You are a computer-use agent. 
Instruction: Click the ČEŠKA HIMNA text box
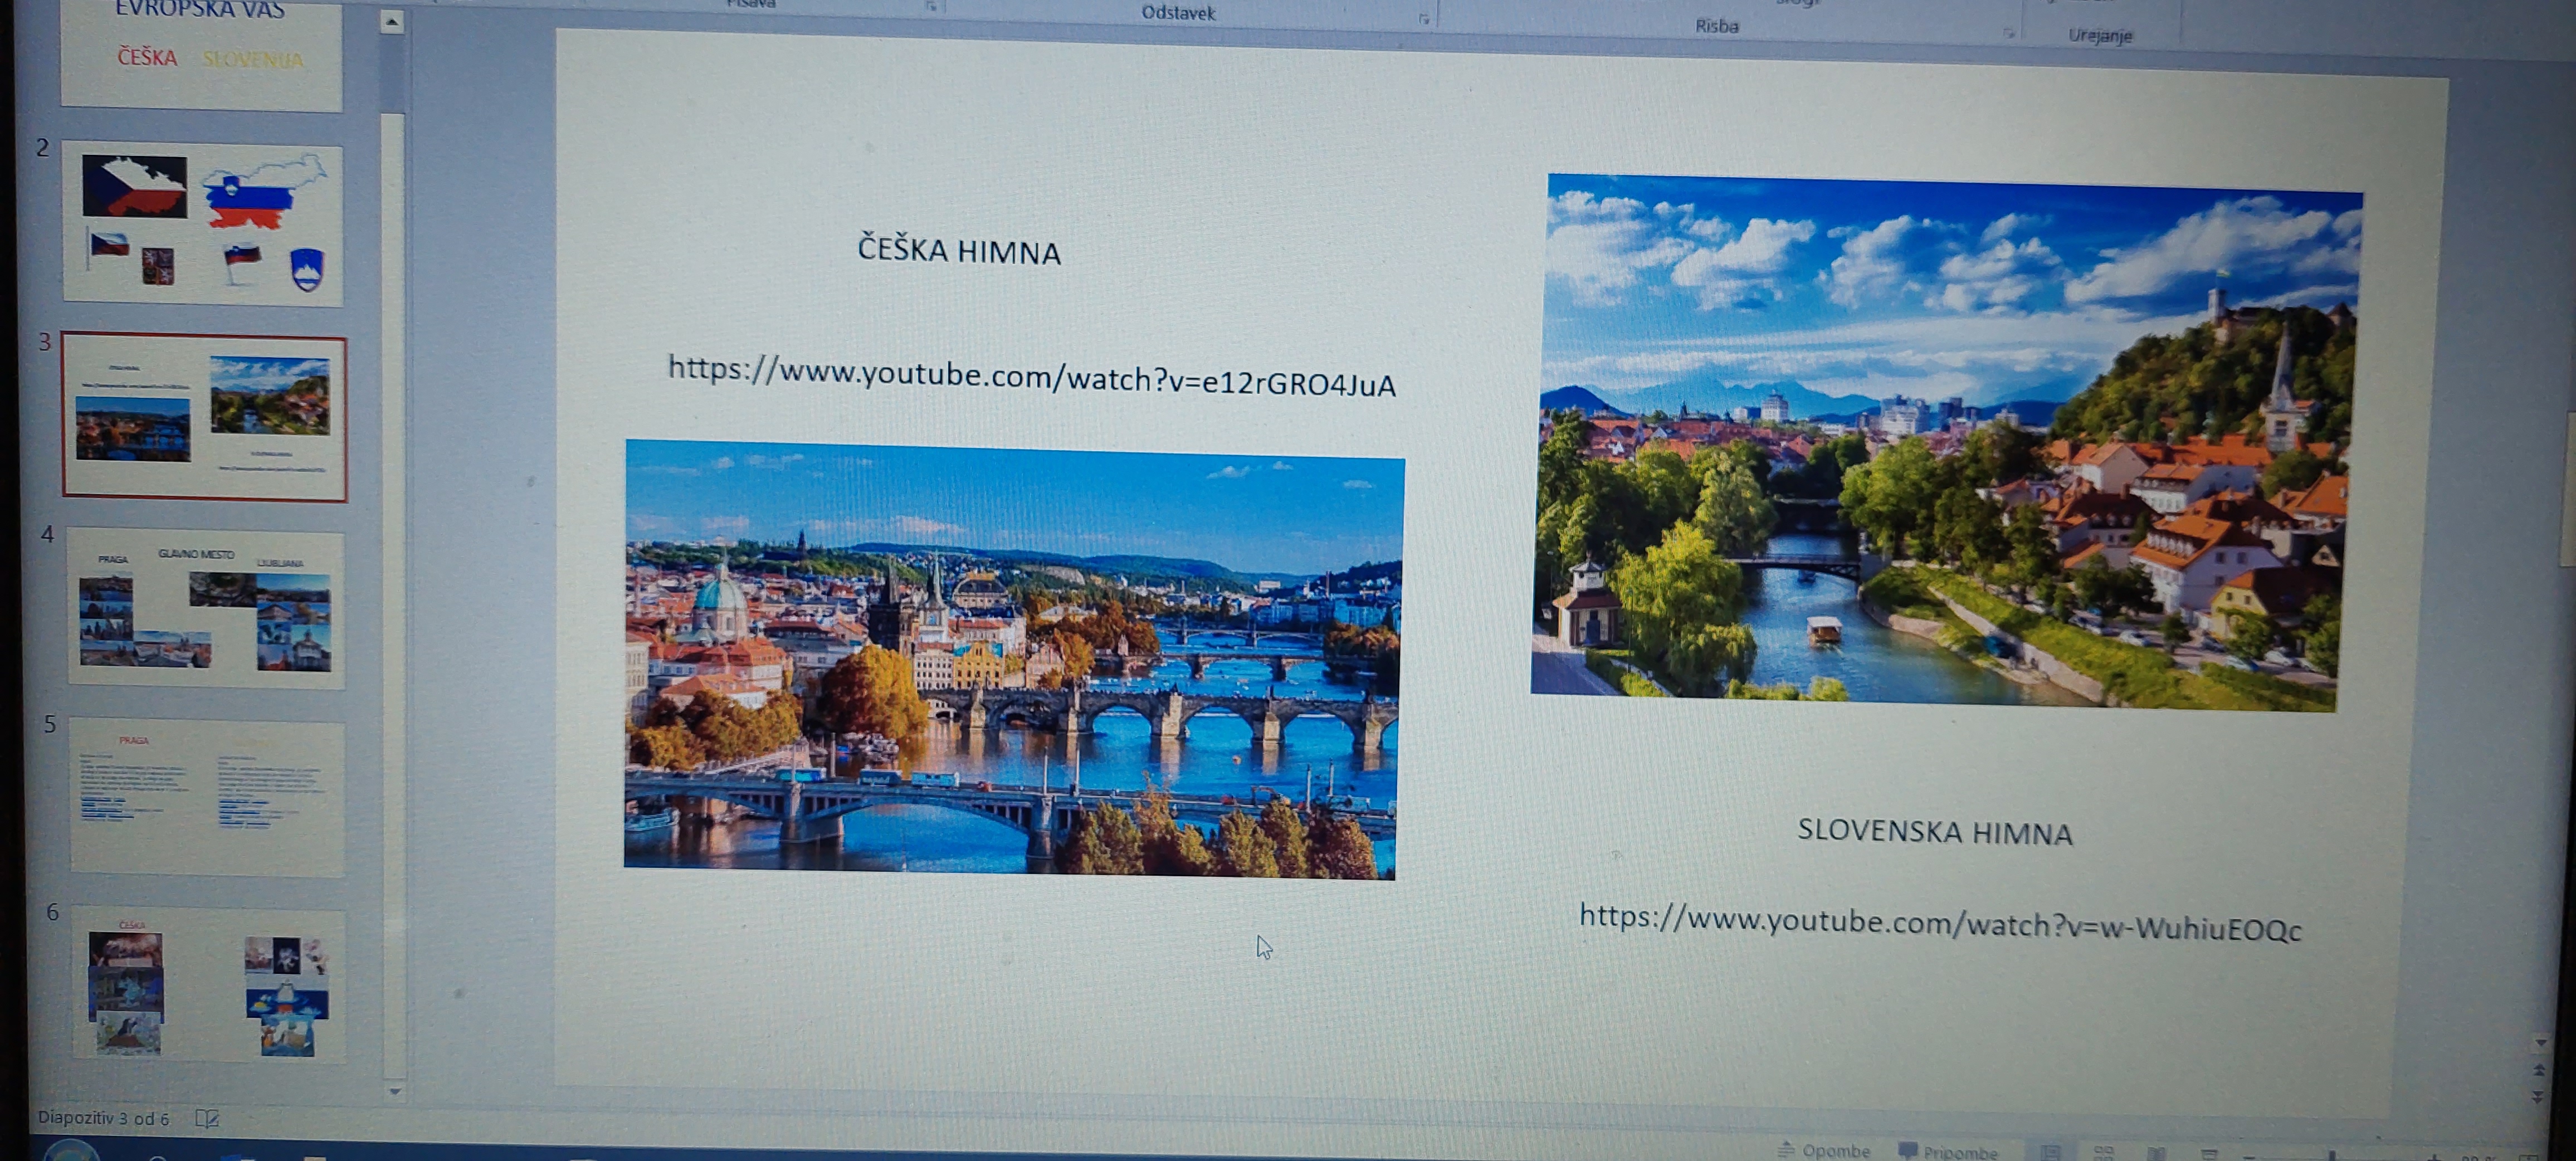coord(959,250)
